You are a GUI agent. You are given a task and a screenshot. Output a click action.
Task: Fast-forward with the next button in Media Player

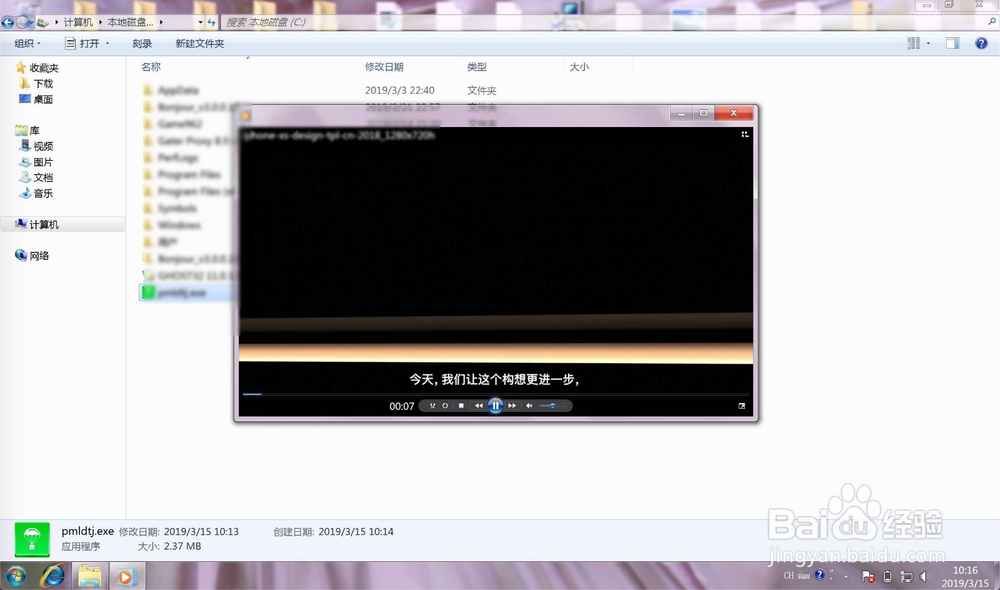pos(512,406)
